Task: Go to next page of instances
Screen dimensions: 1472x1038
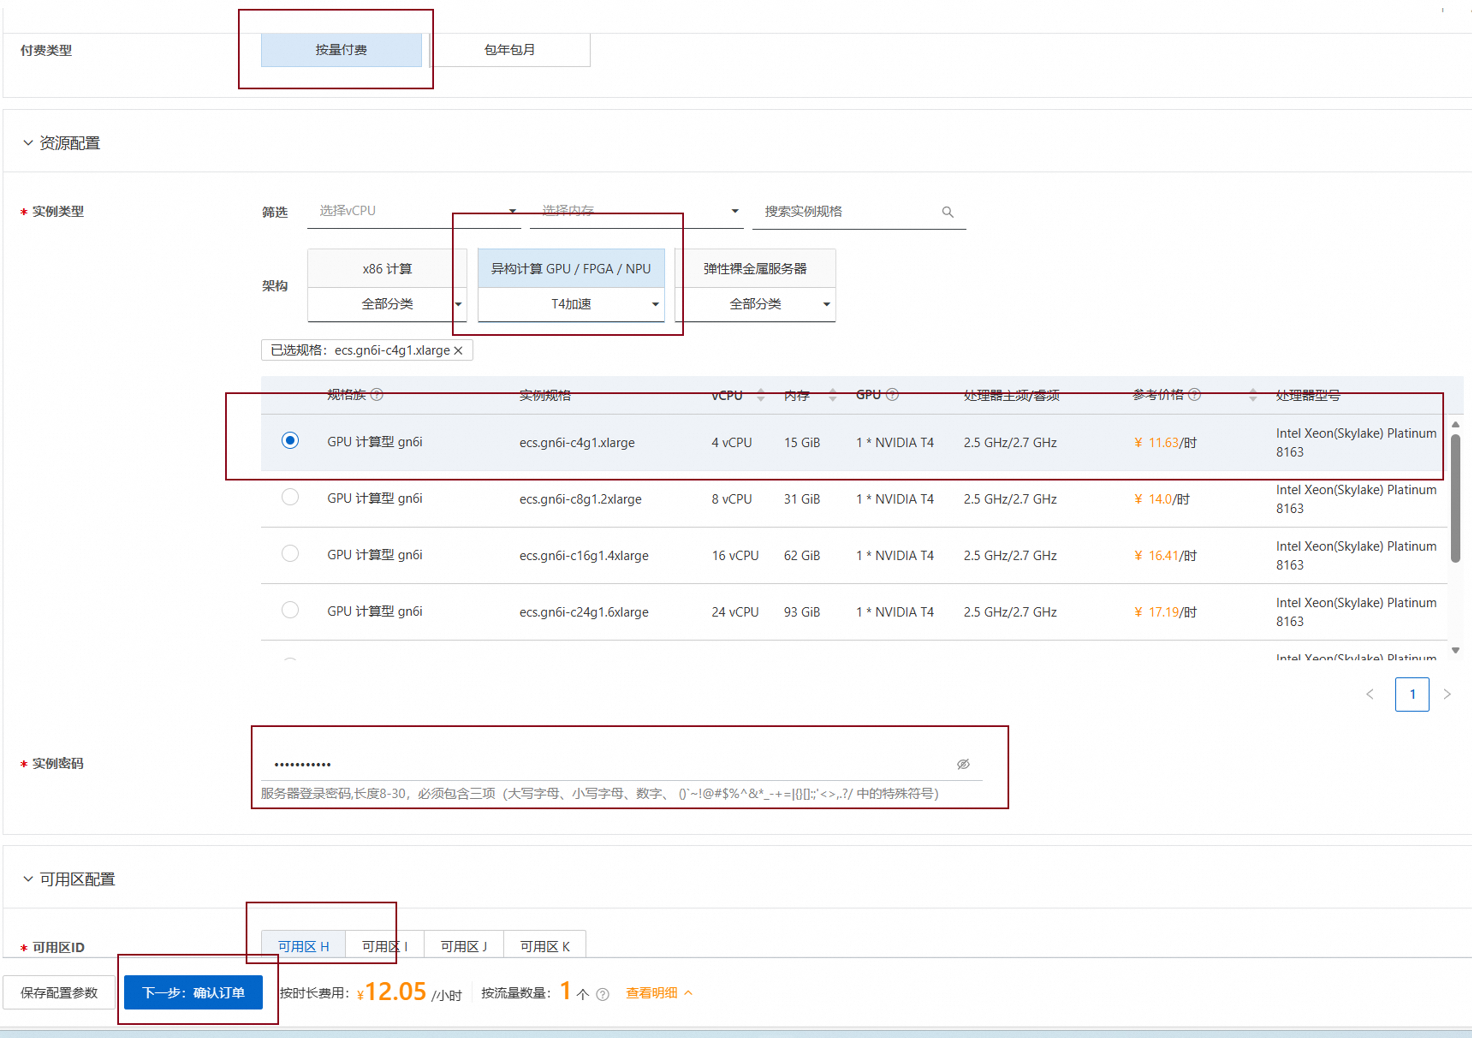Action: (1447, 694)
